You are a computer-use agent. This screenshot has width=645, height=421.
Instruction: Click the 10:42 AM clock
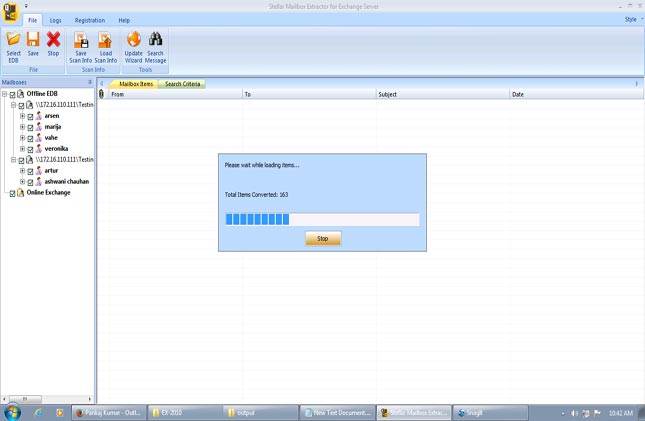point(621,413)
